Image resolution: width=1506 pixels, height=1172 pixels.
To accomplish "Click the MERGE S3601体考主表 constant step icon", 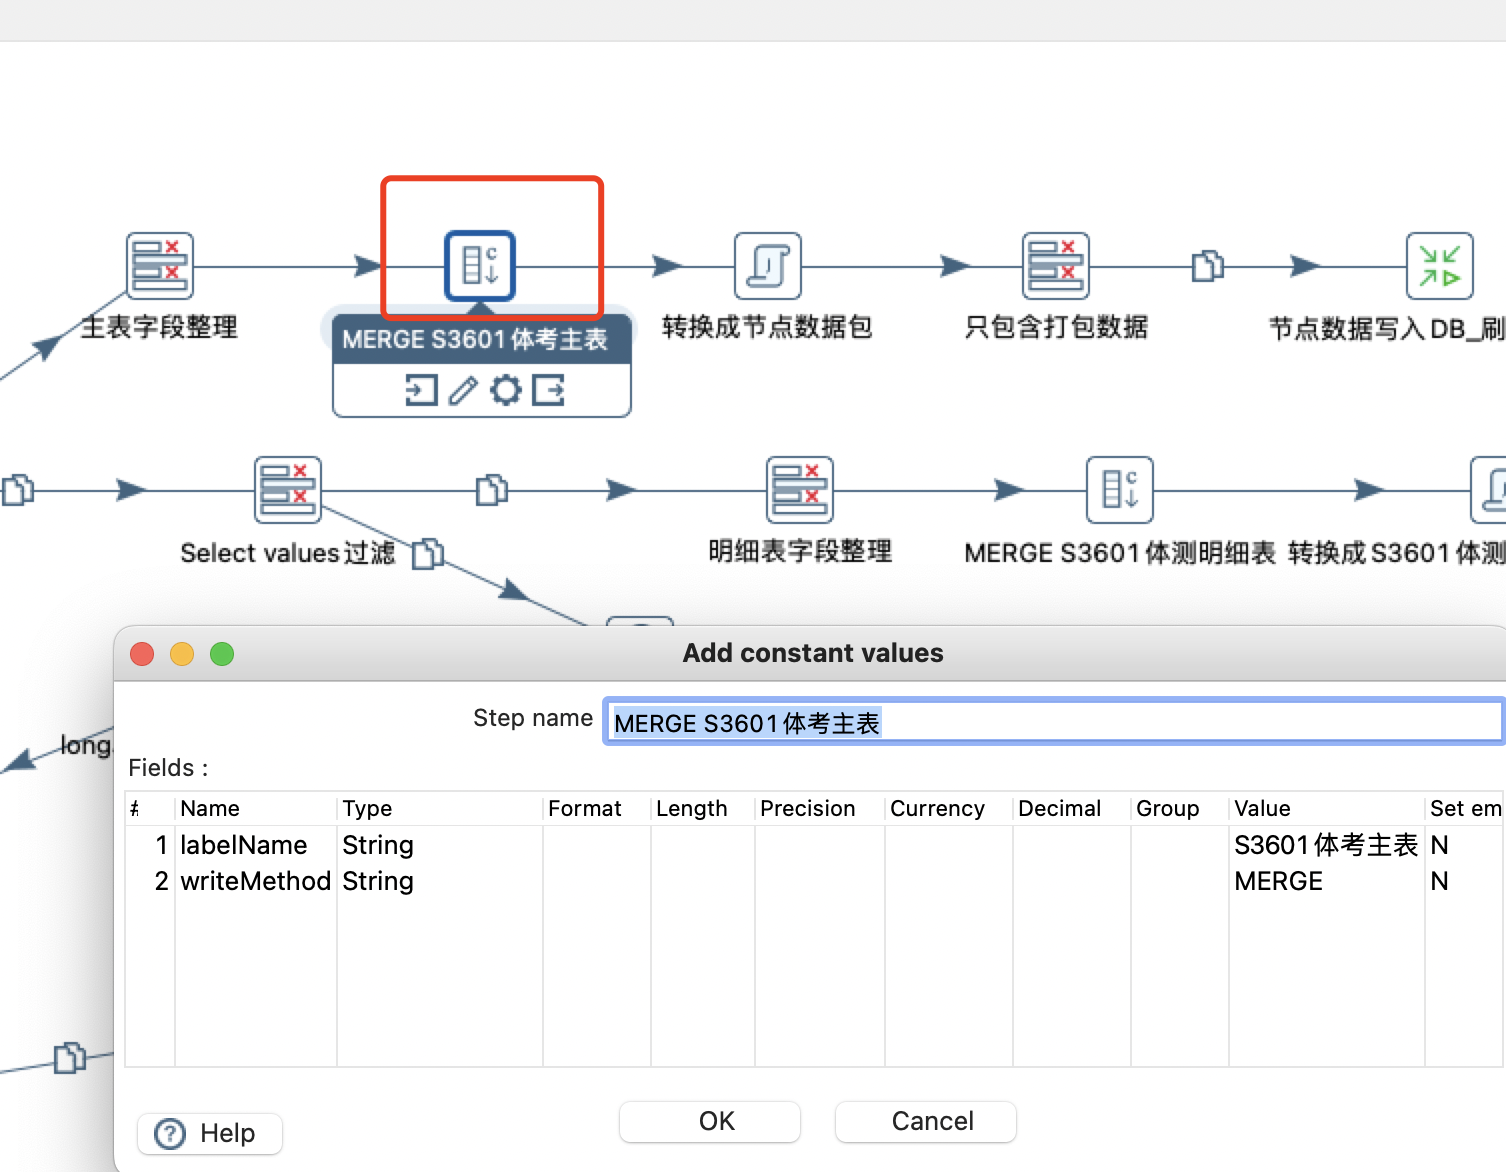I will (x=480, y=266).
